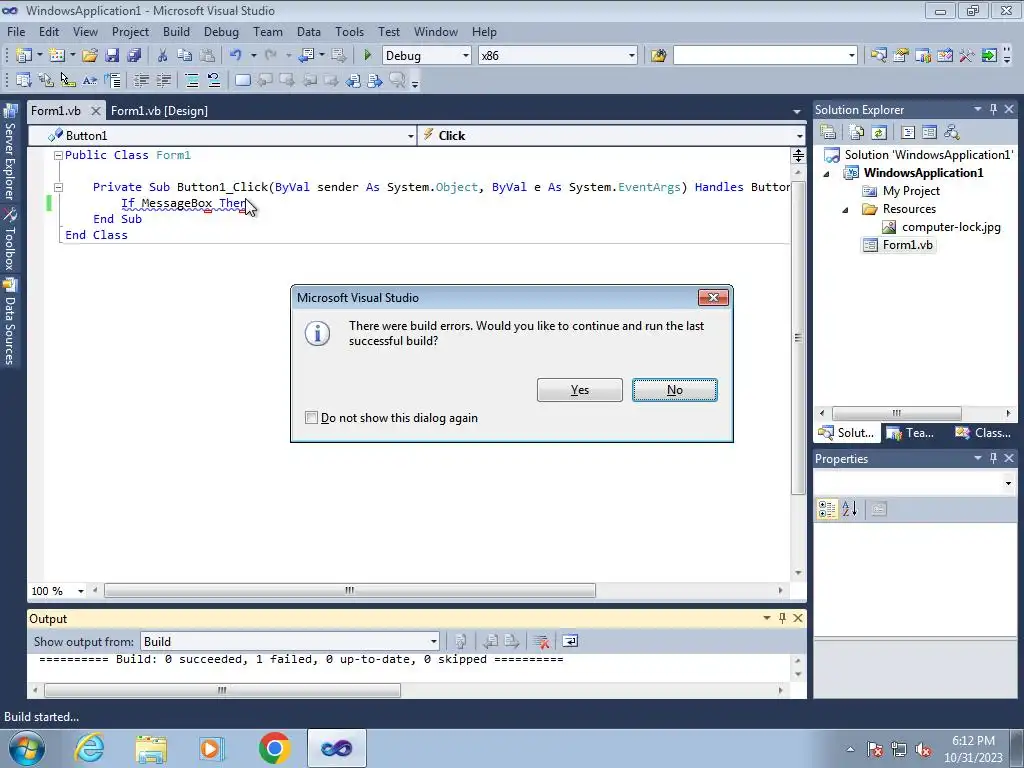Click Yes to run last successful build
The image size is (1024, 768).
[x=580, y=390]
